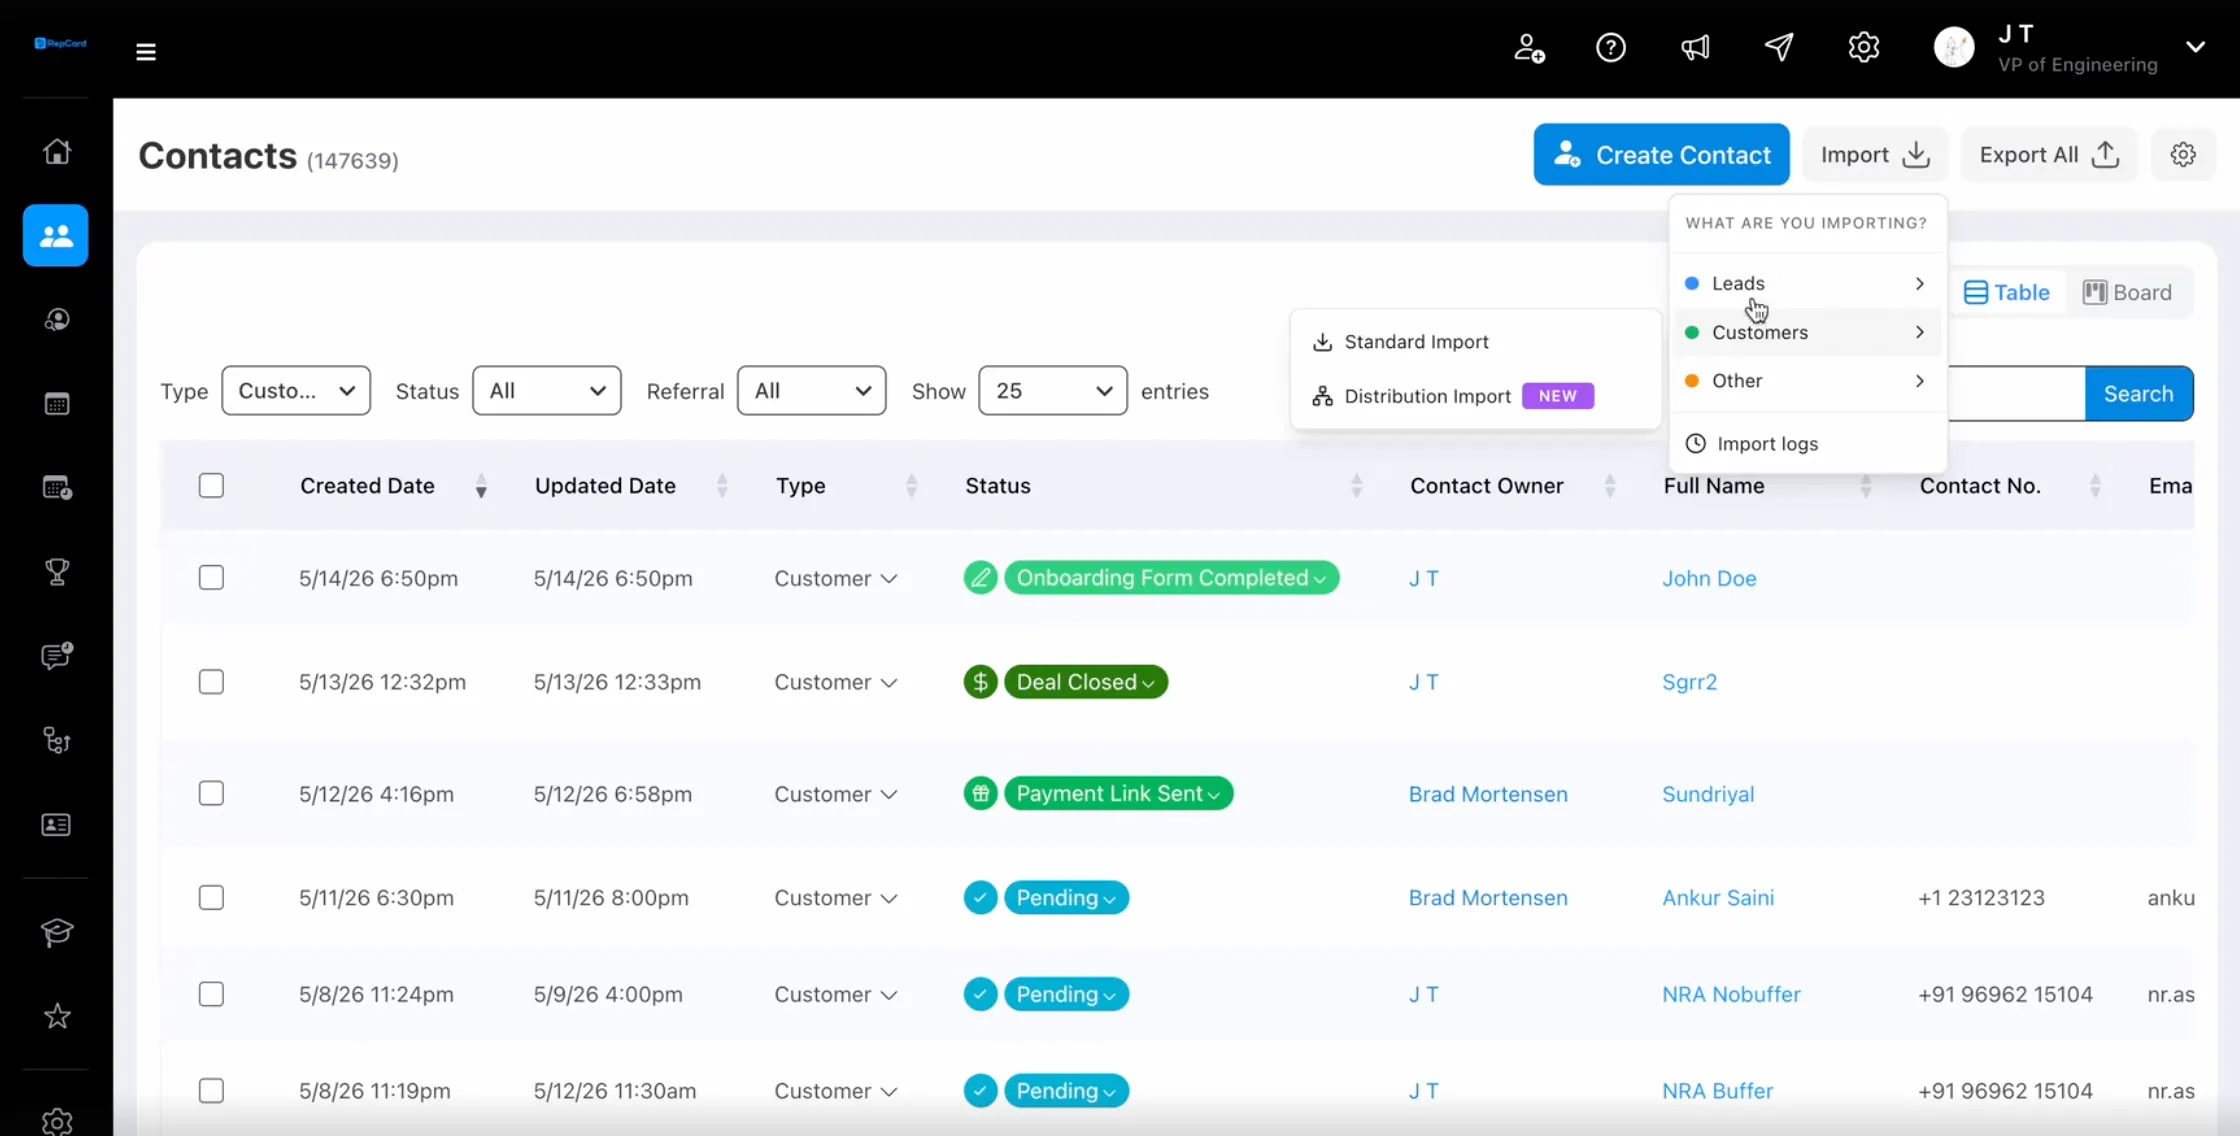Open the star favorites sidebar icon
2240x1136 pixels.
[57, 1016]
